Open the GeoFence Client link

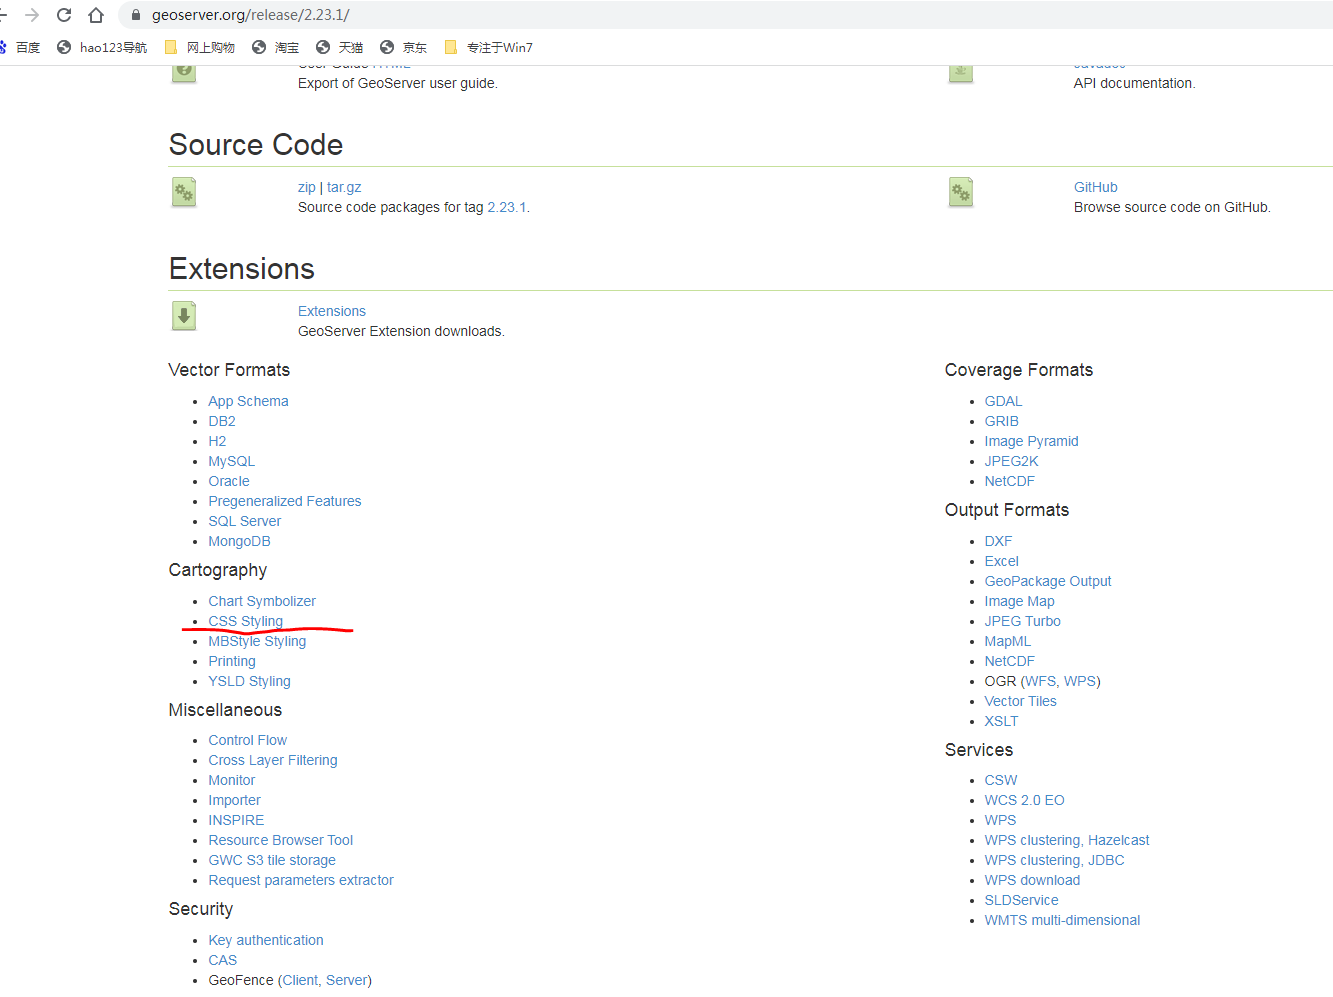(x=300, y=980)
